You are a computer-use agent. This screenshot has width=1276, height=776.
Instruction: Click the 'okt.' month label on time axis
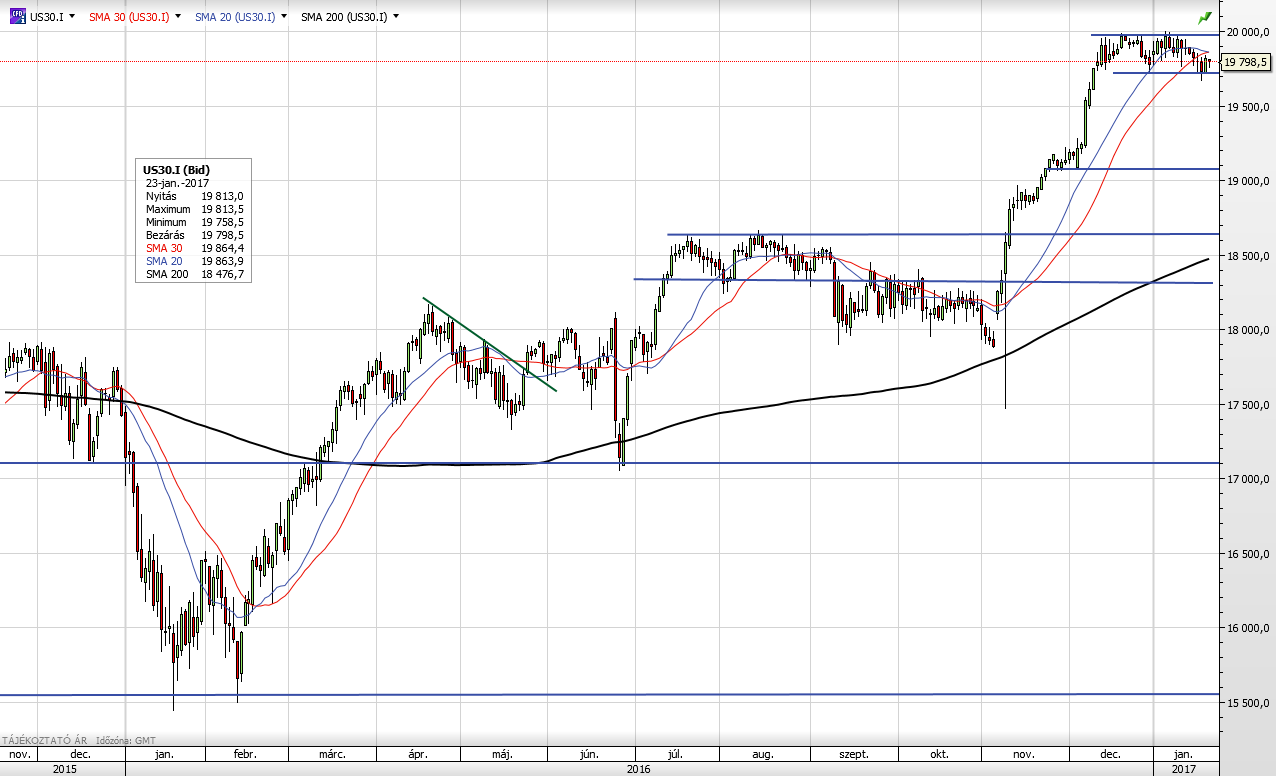(x=941, y=755)
